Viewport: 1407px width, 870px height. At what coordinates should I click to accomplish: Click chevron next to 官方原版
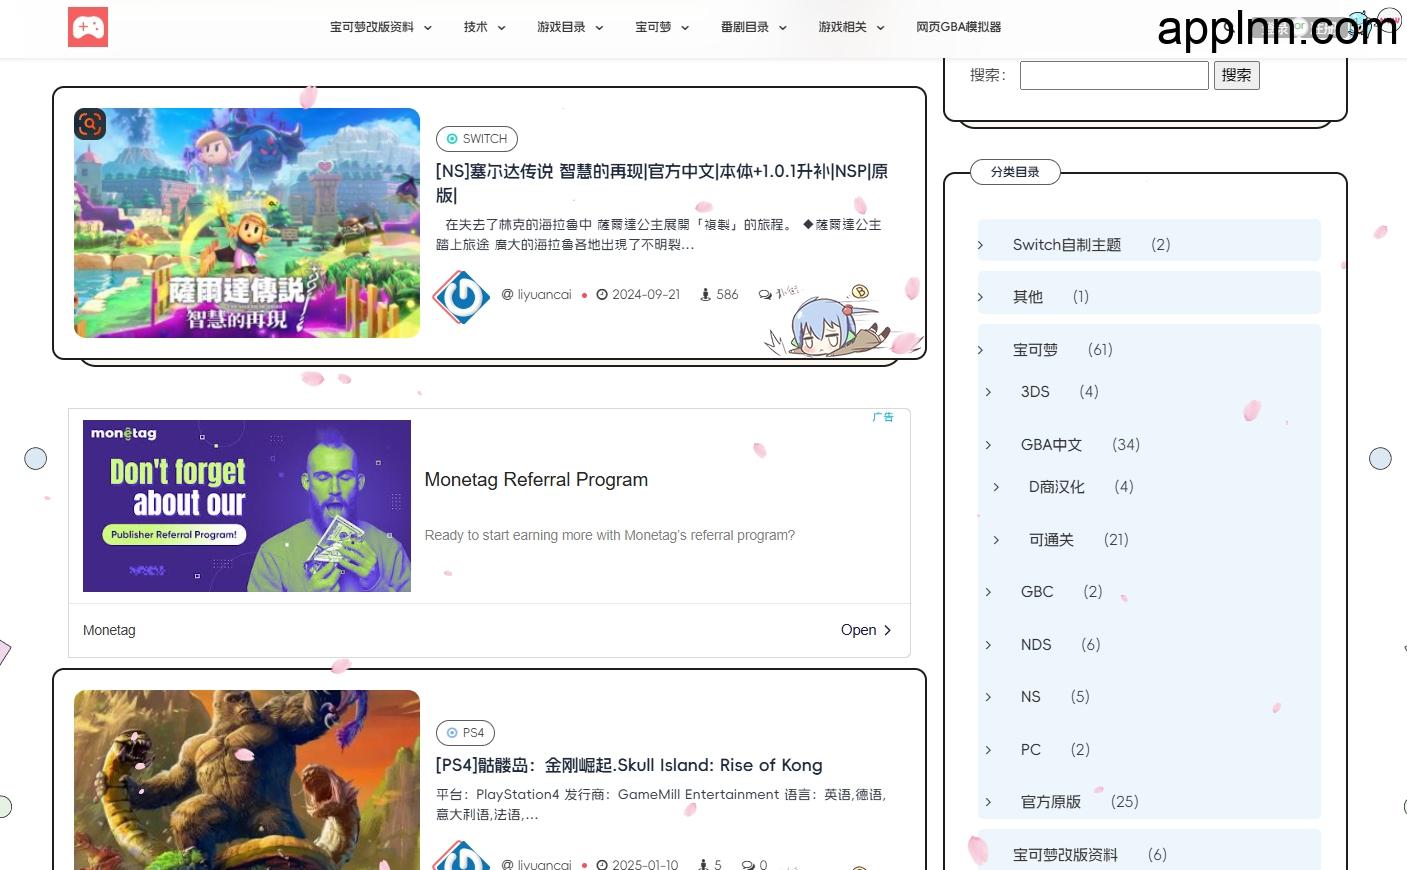click(x=988, y=802)
